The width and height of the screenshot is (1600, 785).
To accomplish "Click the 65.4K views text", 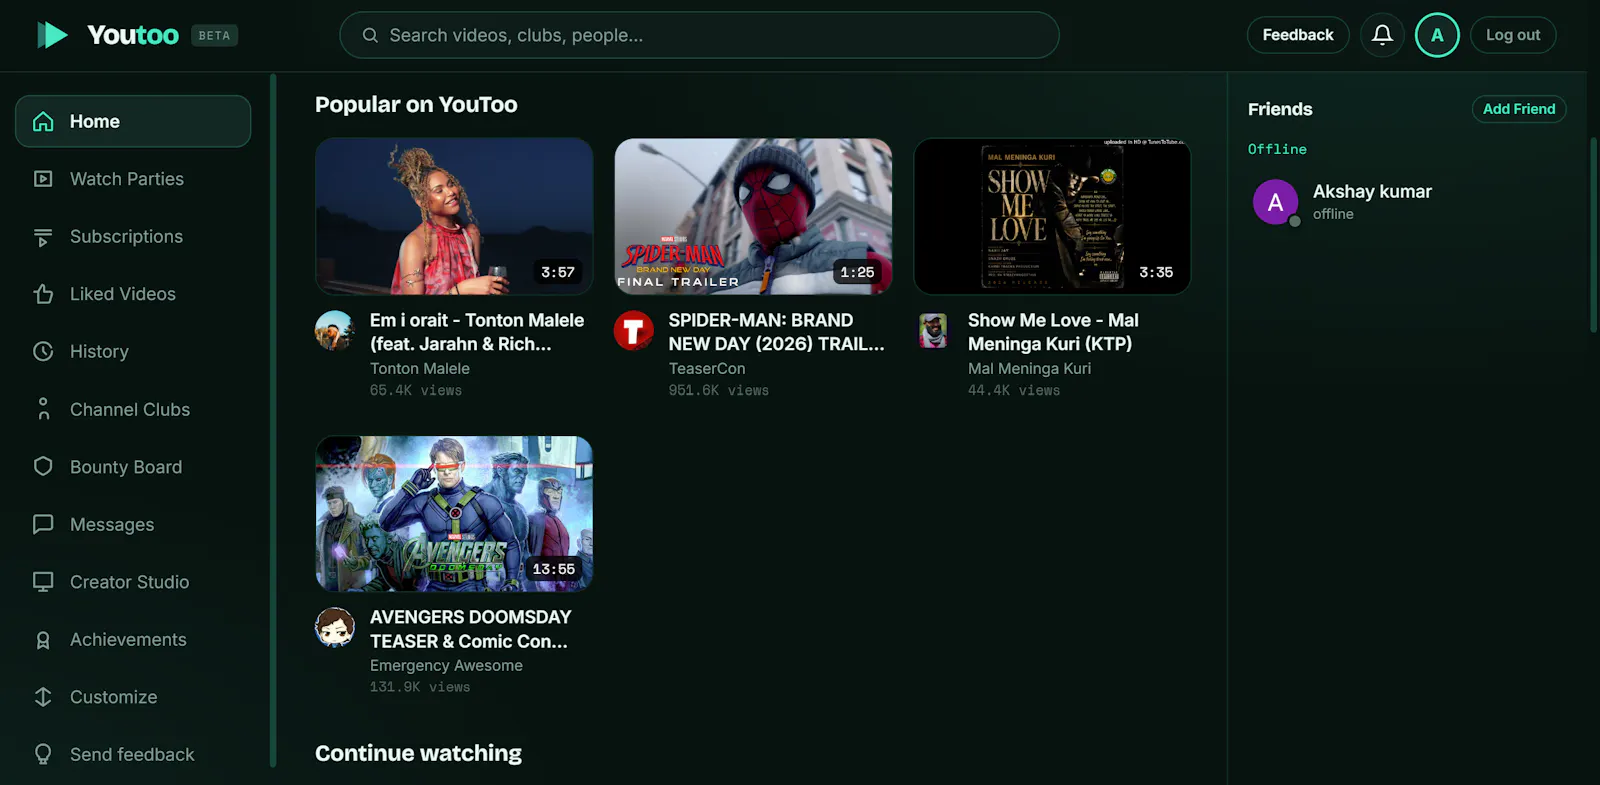I will (416, 391).
